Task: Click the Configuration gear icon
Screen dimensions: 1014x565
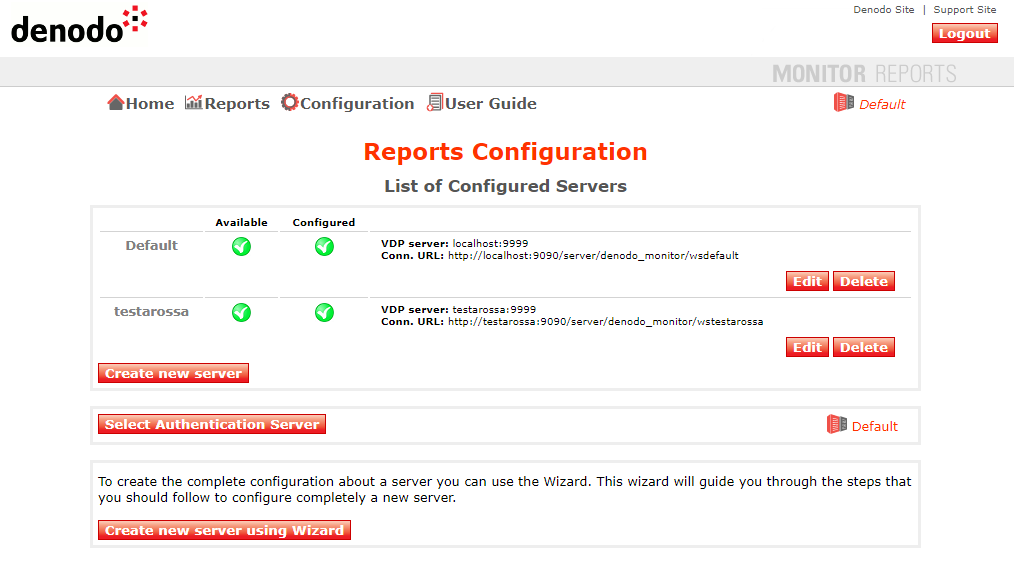Action: click(290, 102)
